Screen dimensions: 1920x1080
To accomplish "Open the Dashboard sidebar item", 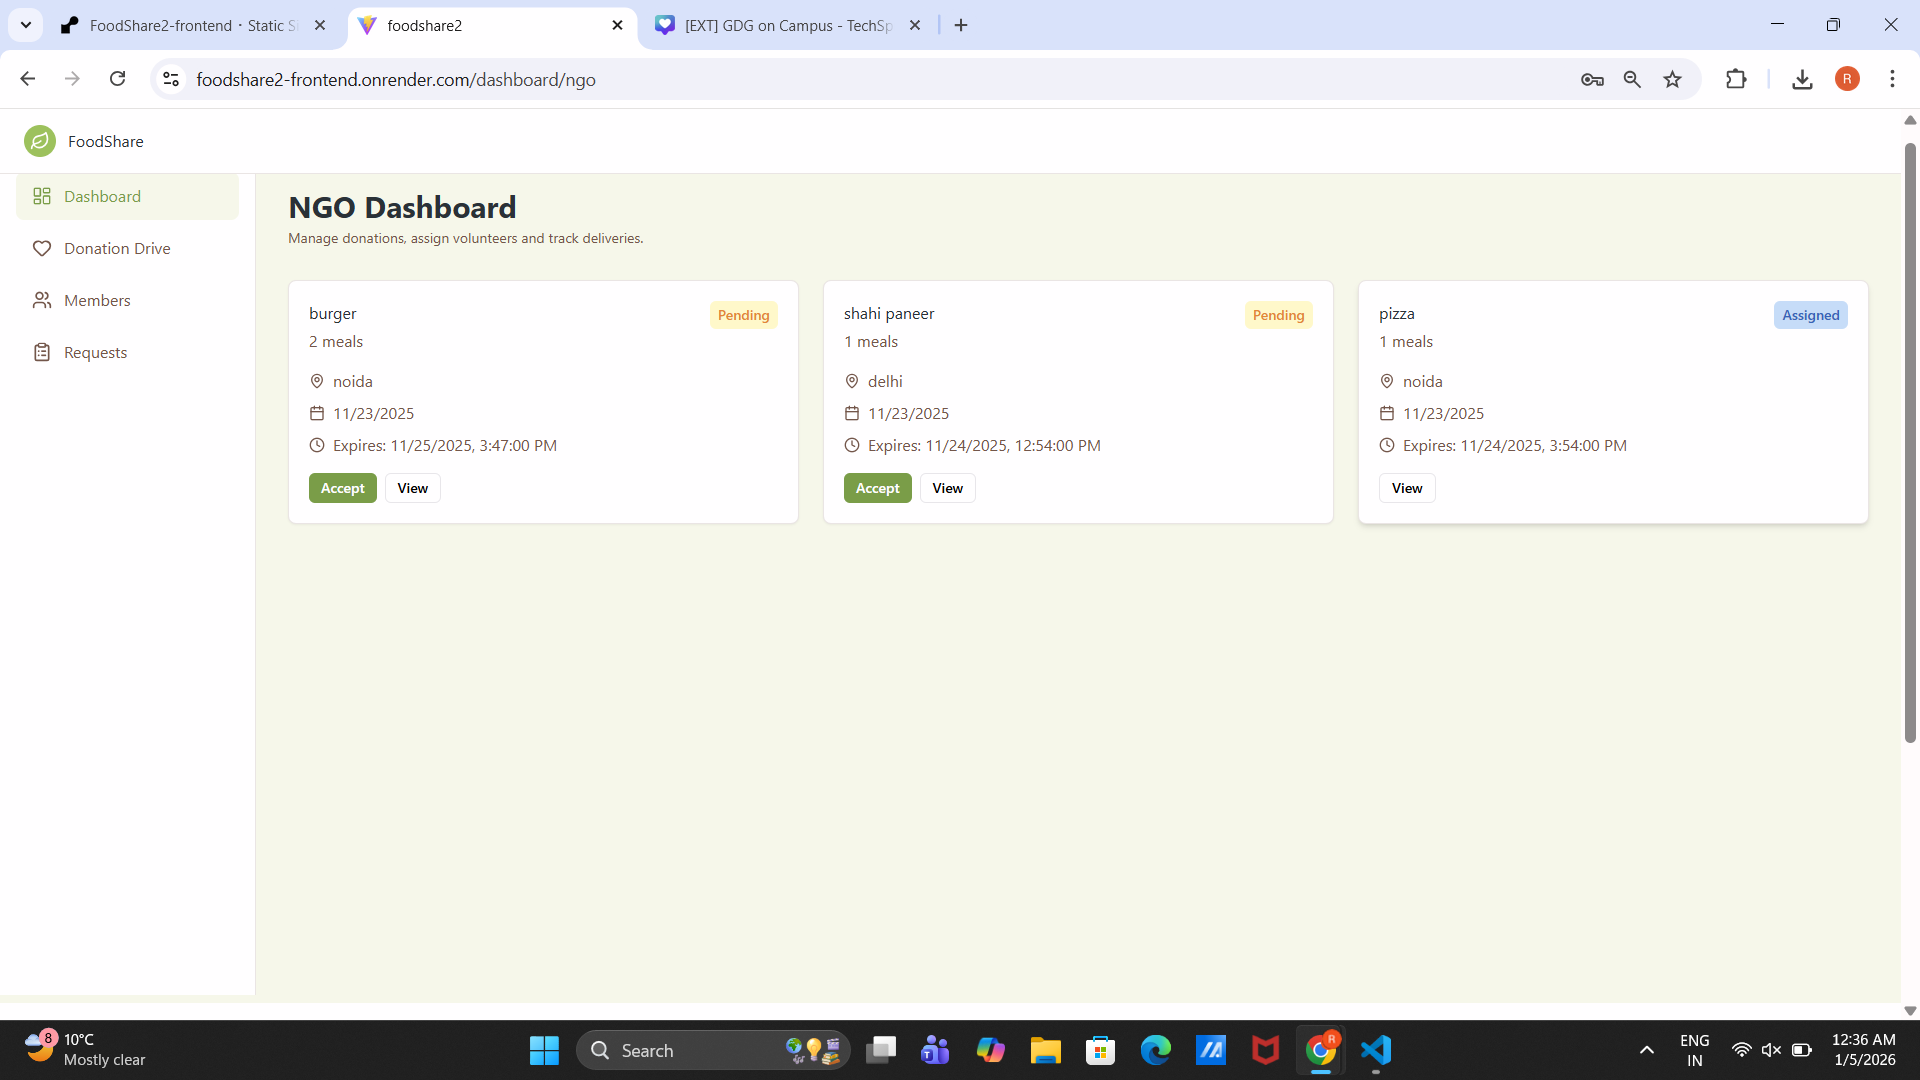I will point(101,196).
